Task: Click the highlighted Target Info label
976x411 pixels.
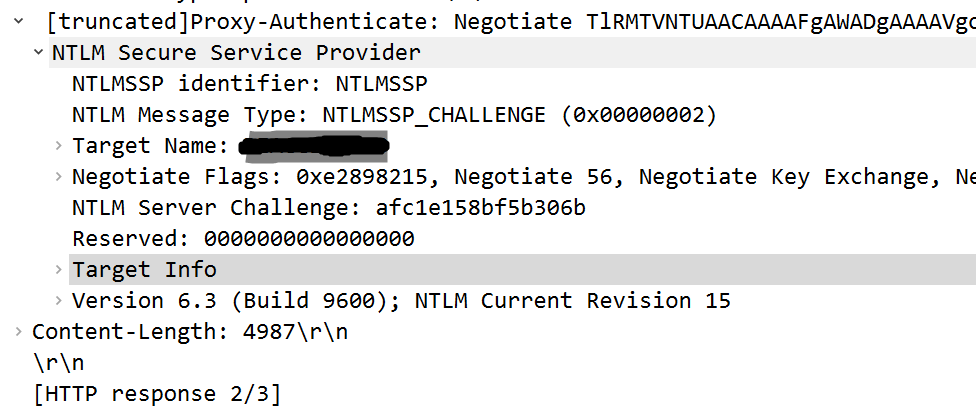Action: pyautogui.click(x=144, y=270)
